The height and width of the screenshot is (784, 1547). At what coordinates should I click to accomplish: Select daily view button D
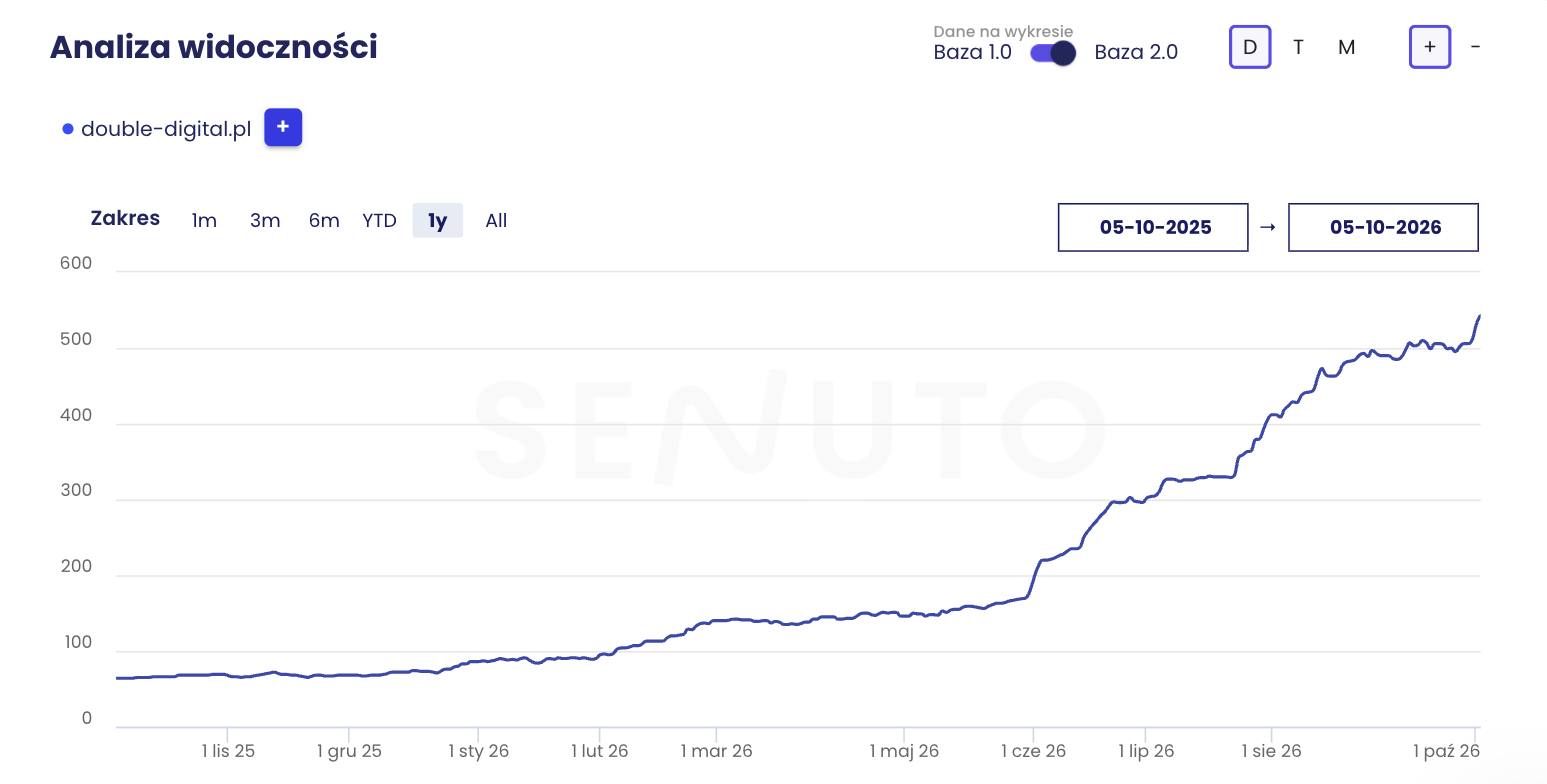[x=1250, y=47]
